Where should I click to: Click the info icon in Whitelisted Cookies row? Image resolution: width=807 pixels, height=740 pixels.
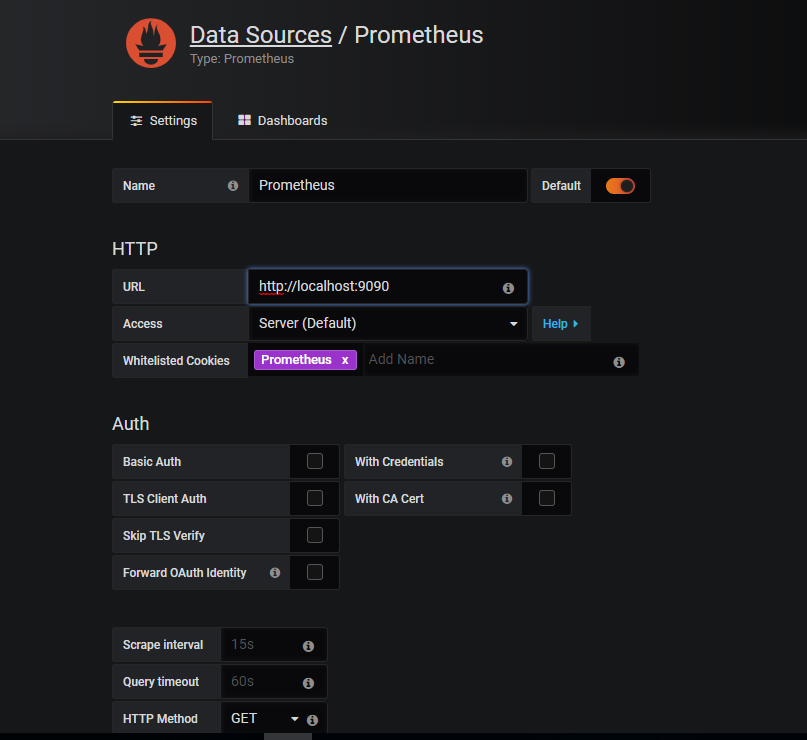(619, 362)
